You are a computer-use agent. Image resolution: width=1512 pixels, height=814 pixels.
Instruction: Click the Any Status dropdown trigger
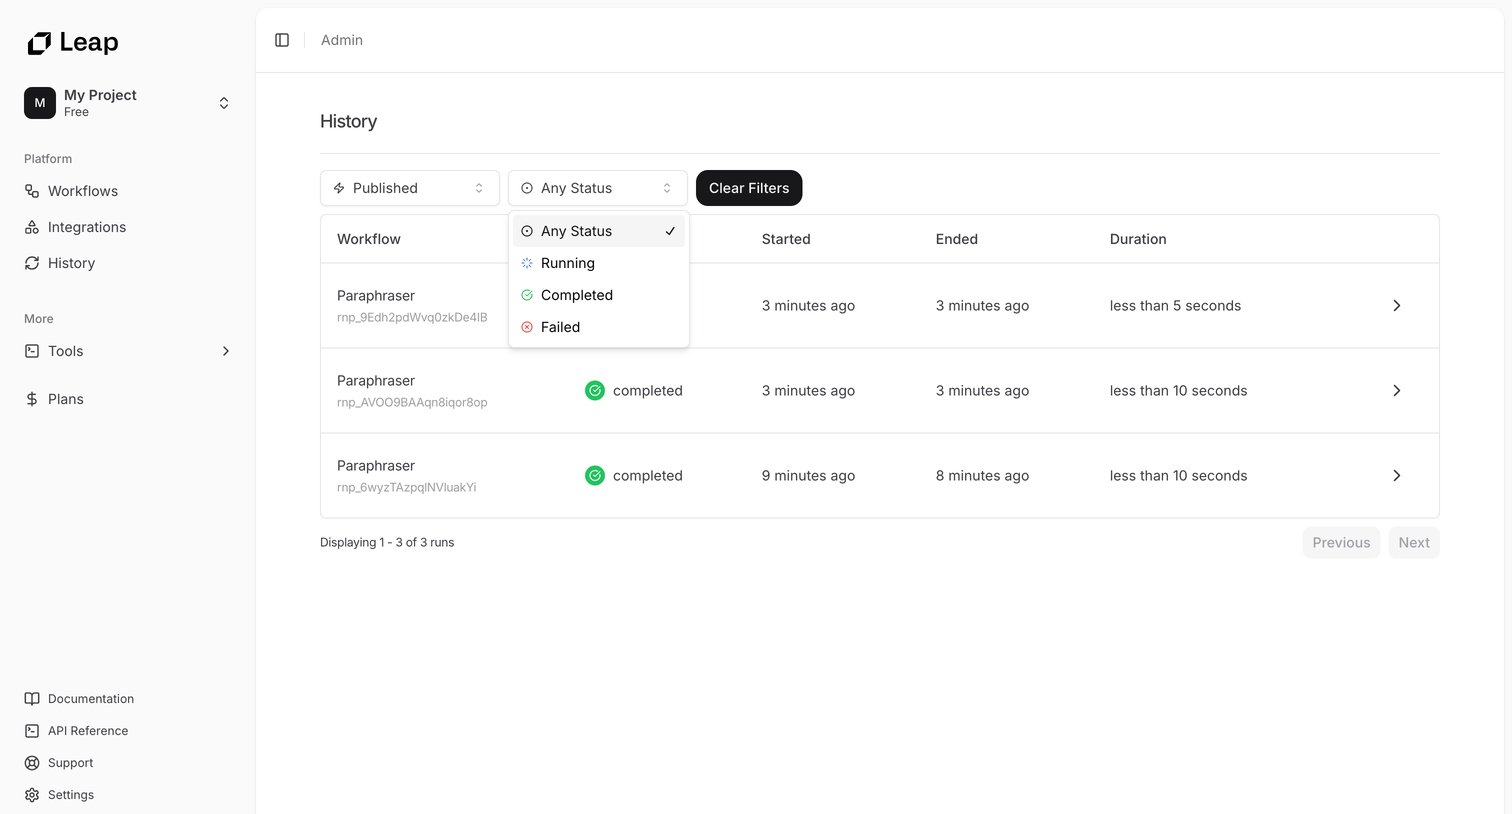click(598, 188)
